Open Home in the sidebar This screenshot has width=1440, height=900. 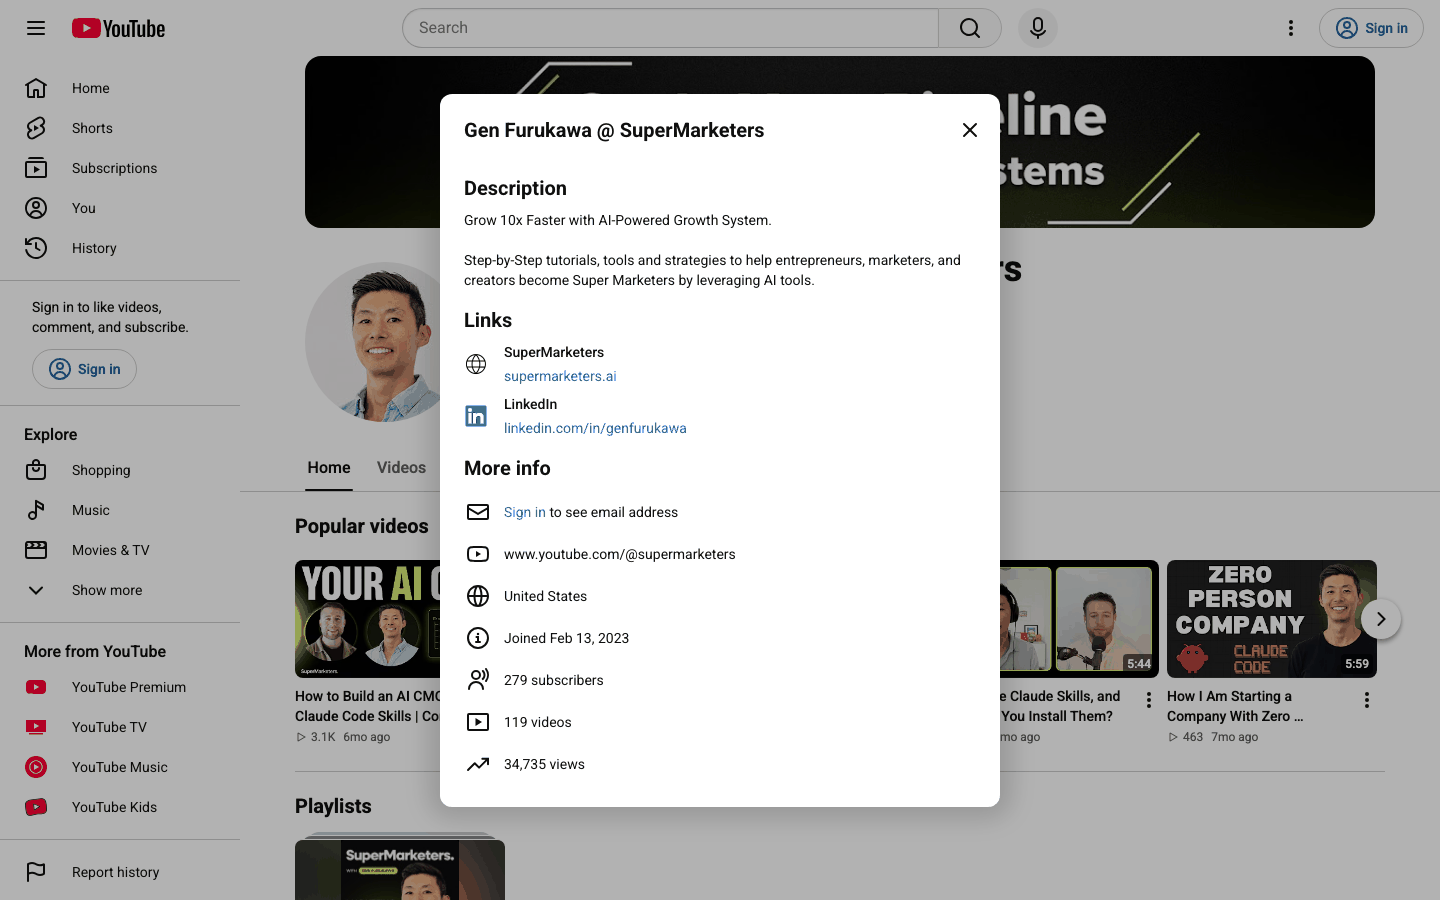click(120, 88)
